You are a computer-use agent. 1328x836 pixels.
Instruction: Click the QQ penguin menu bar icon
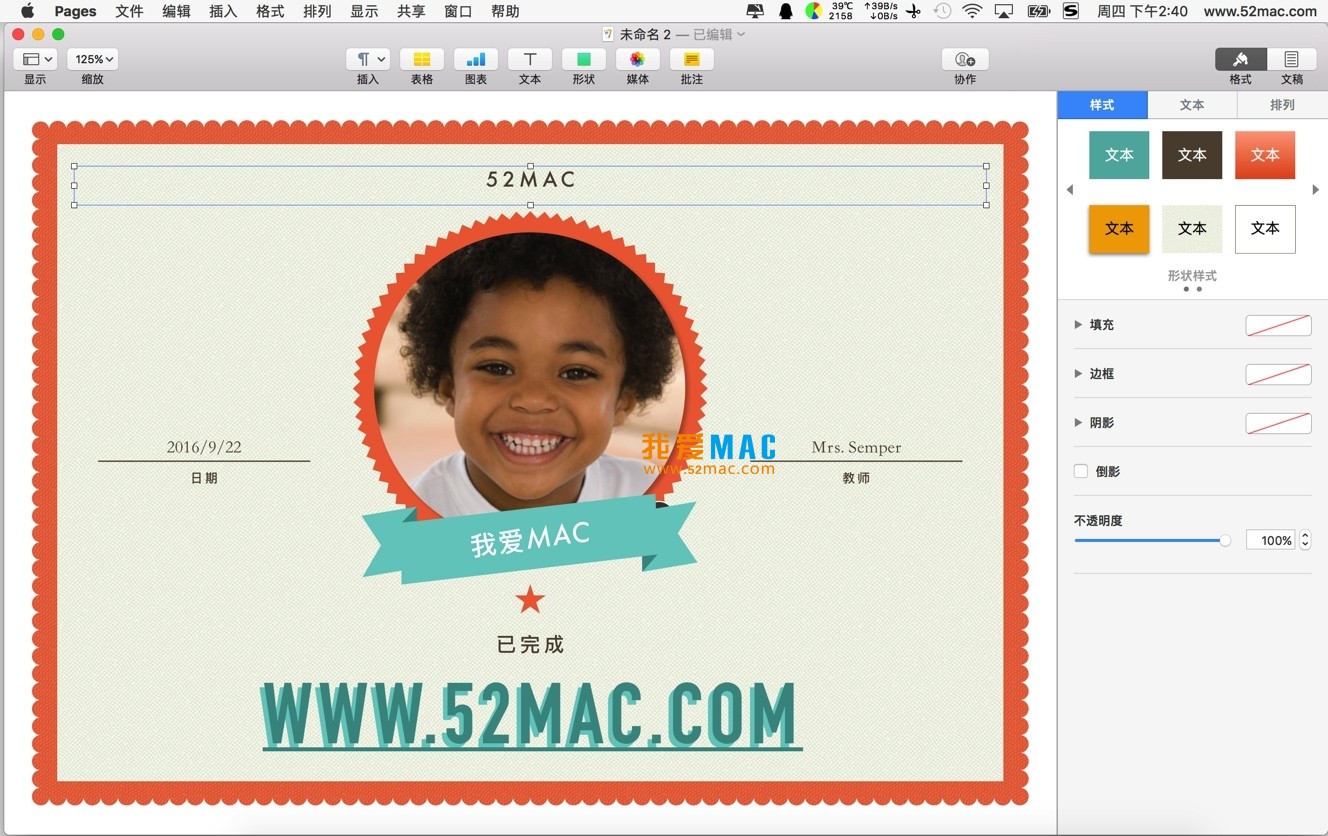coord(786,11)
